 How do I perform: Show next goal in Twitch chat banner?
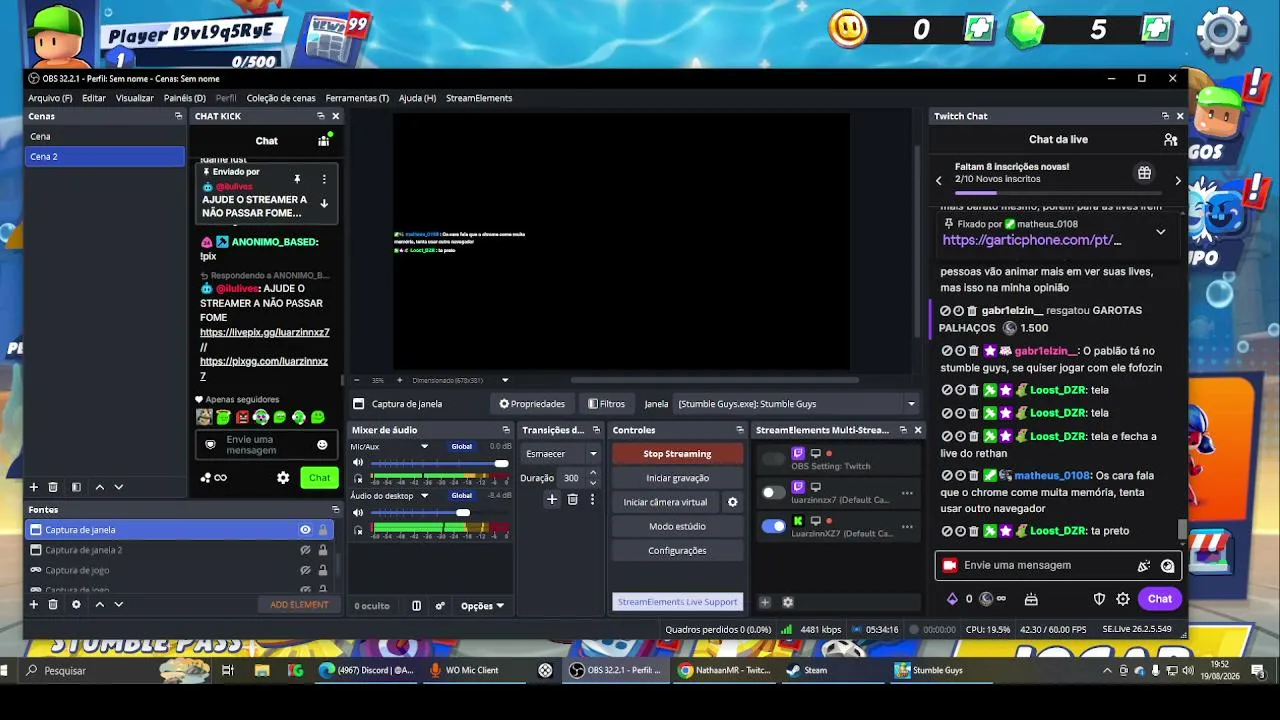[1177, 181]
